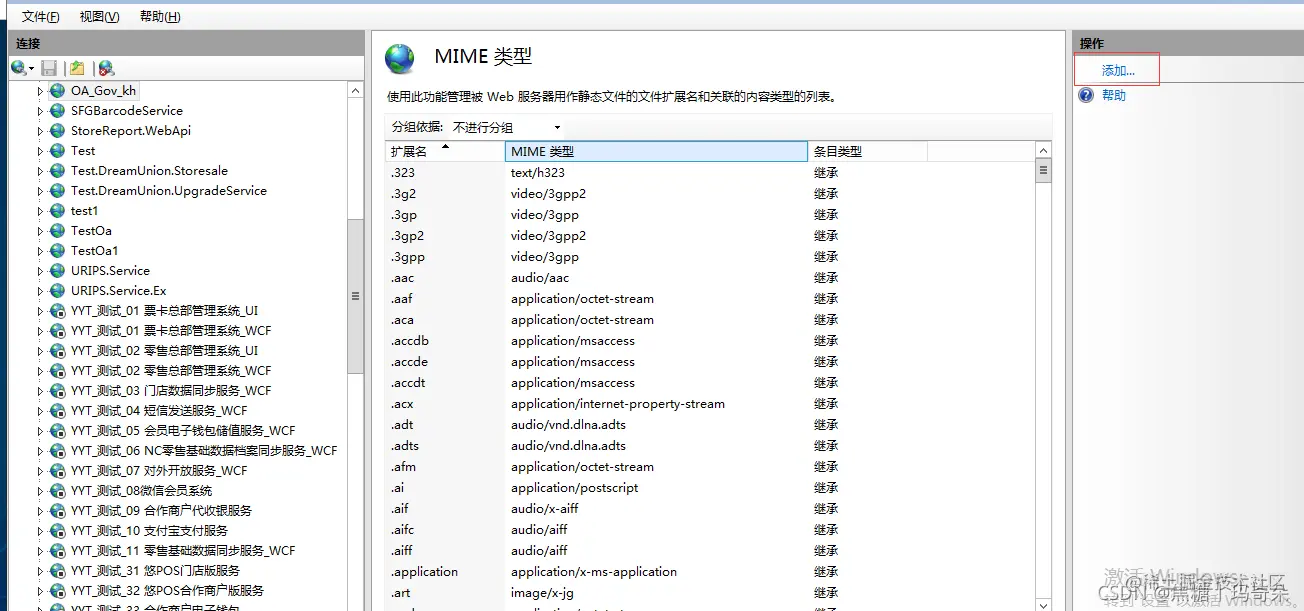The width and height of the screenshot is (1304, 611).
Task: Click the site icon of YYT_测试_04 短信发送服务_WCF
Action: coord(57,410)
